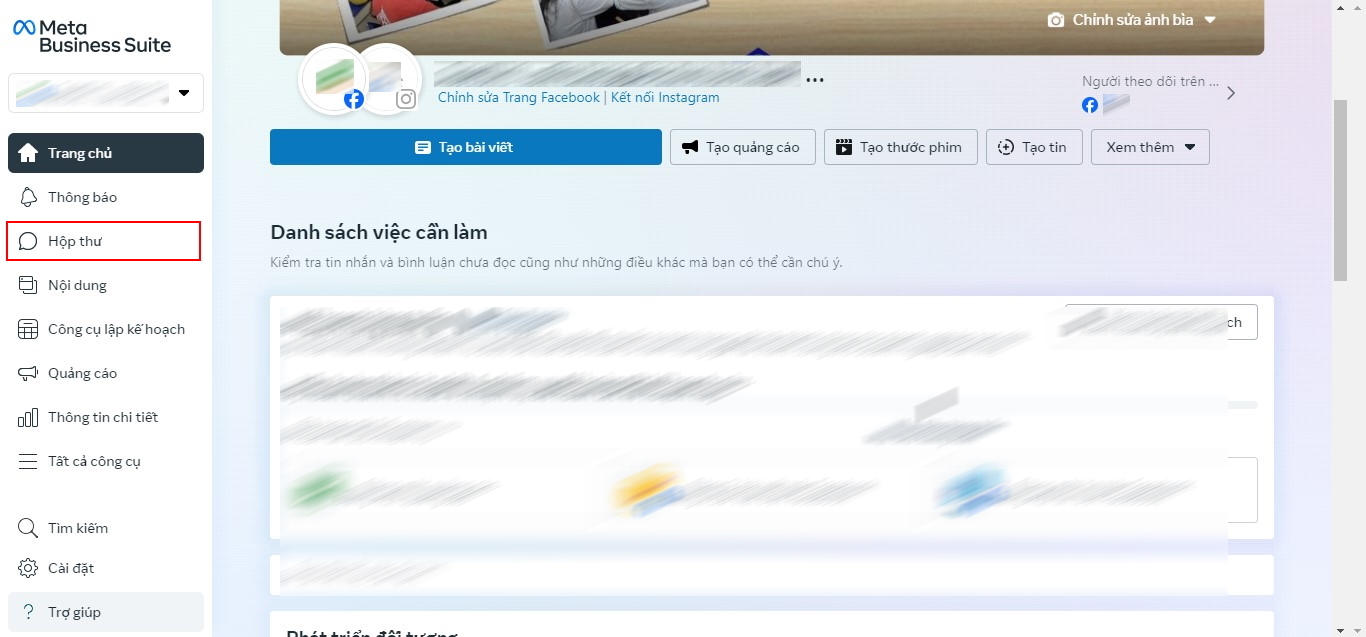This screenshot has height=637, width=1366.
Task: Expand the Xem thêm dropdown
Action: pos(1150,147)
